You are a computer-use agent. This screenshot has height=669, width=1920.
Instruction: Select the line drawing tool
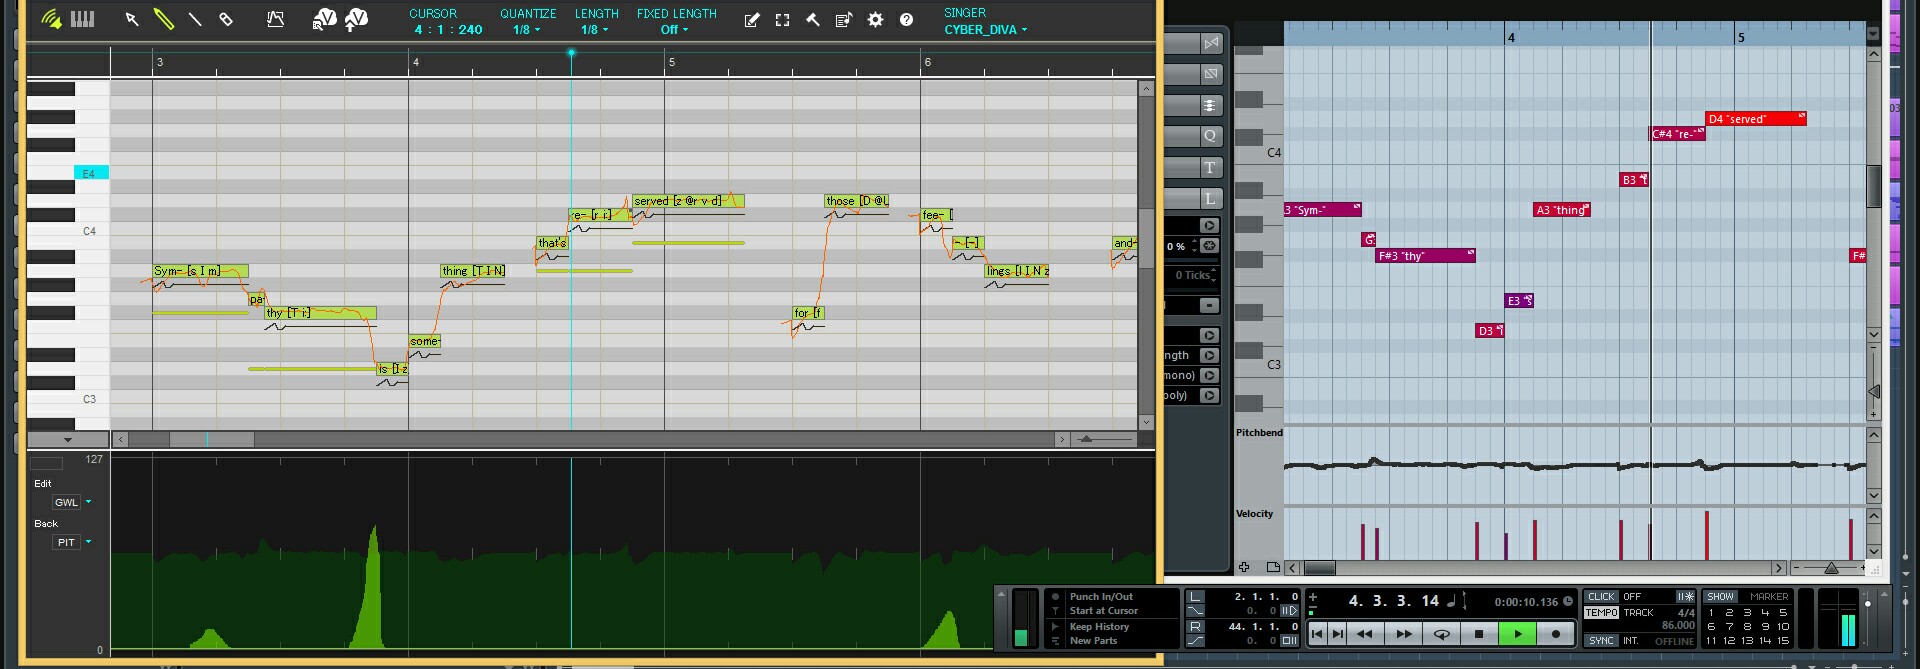point(195,19)
